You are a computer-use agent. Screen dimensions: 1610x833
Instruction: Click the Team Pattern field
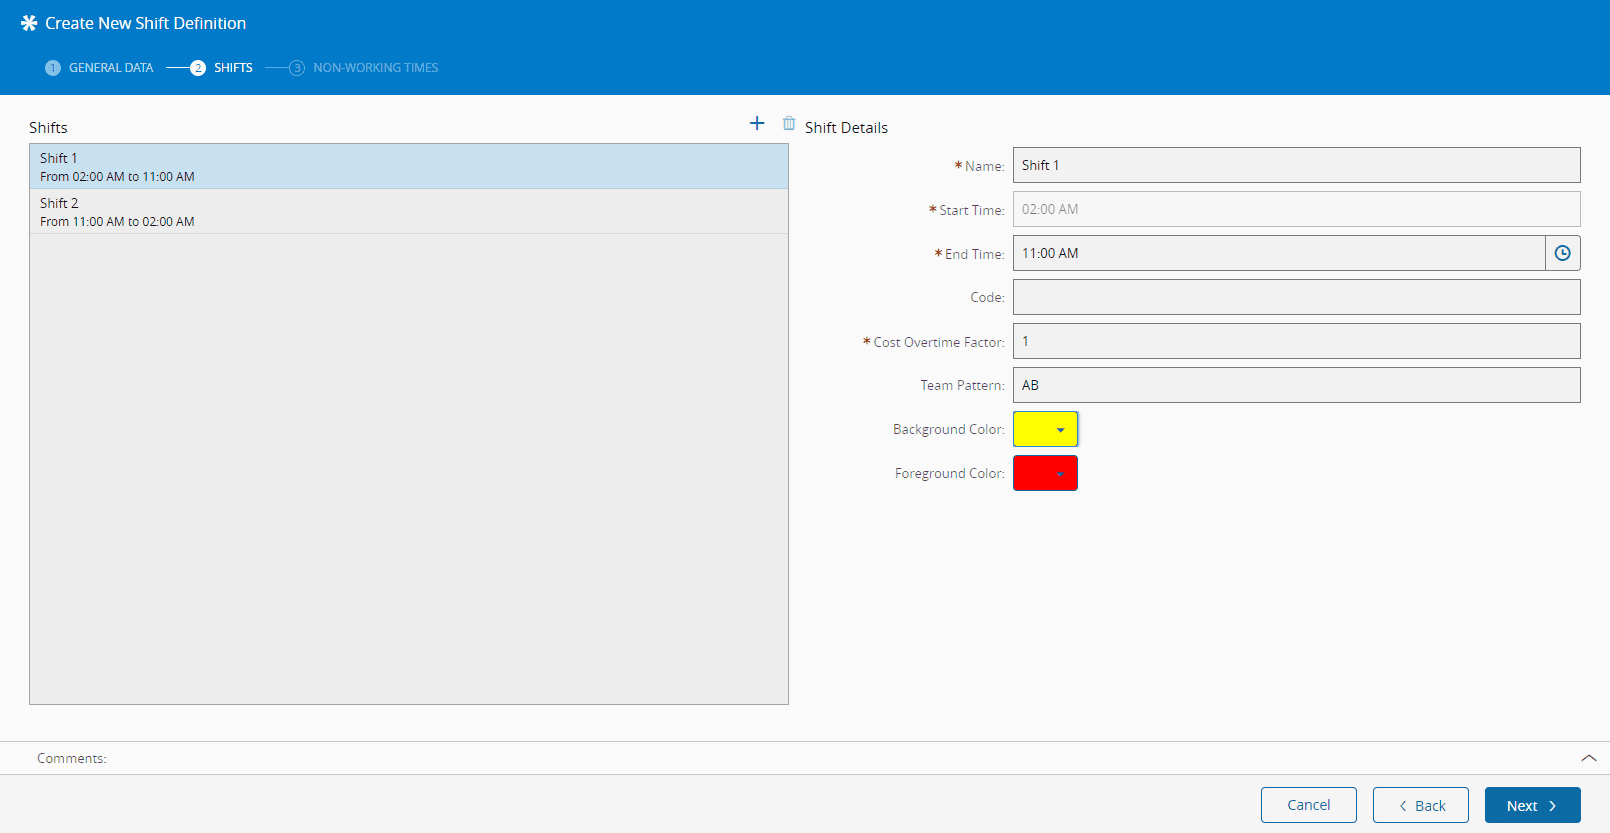click(1296, 385)
